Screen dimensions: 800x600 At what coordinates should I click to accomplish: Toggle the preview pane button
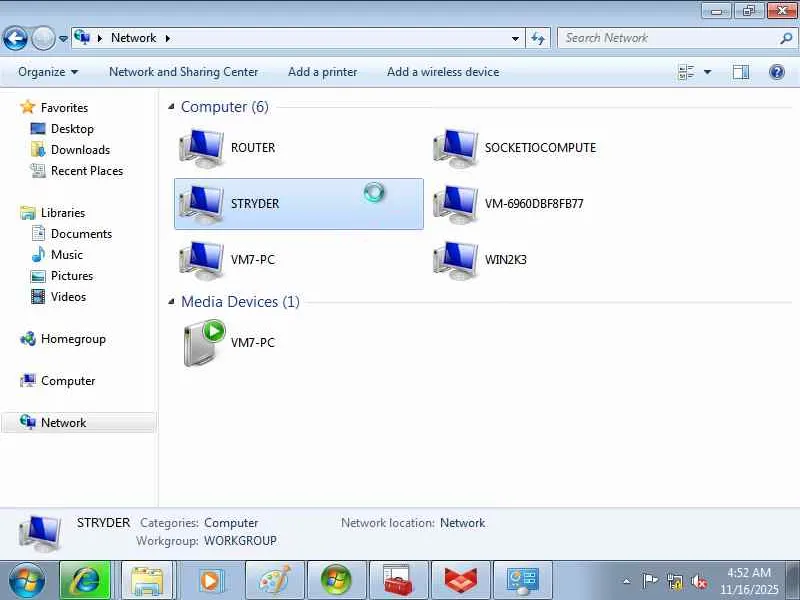[741, 72]
